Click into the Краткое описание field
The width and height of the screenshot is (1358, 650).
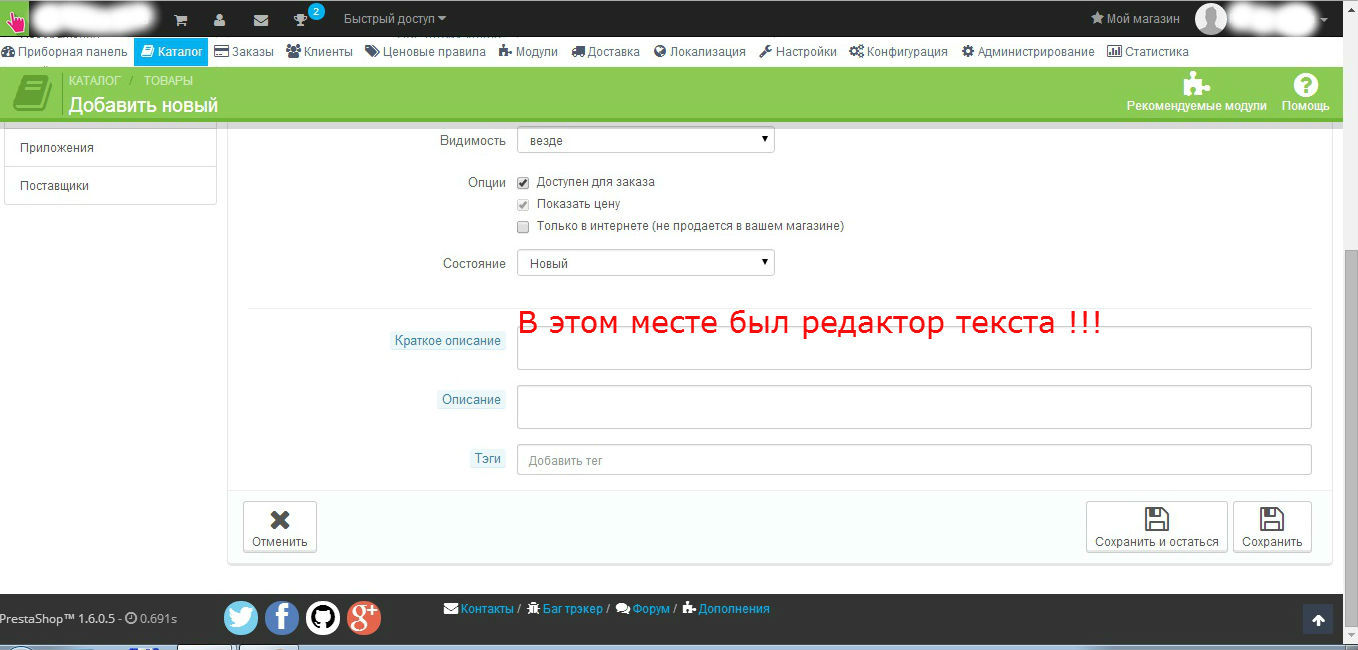coord(914,348)
